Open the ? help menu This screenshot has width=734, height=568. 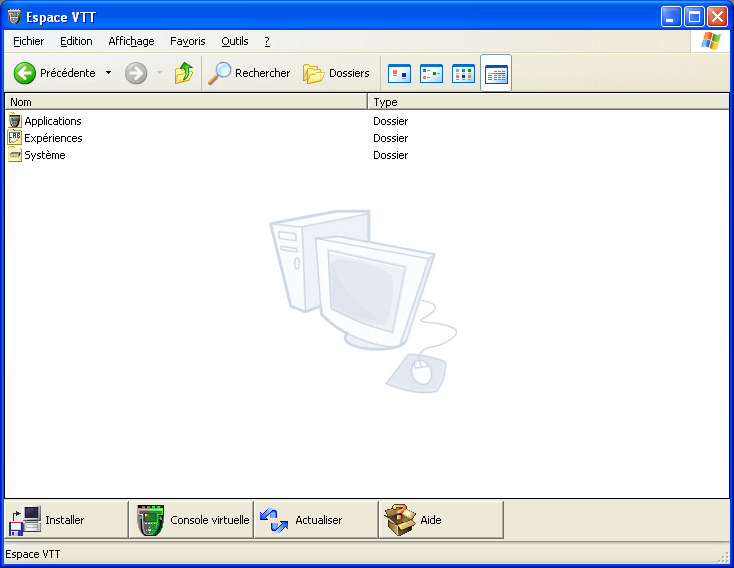267,41
